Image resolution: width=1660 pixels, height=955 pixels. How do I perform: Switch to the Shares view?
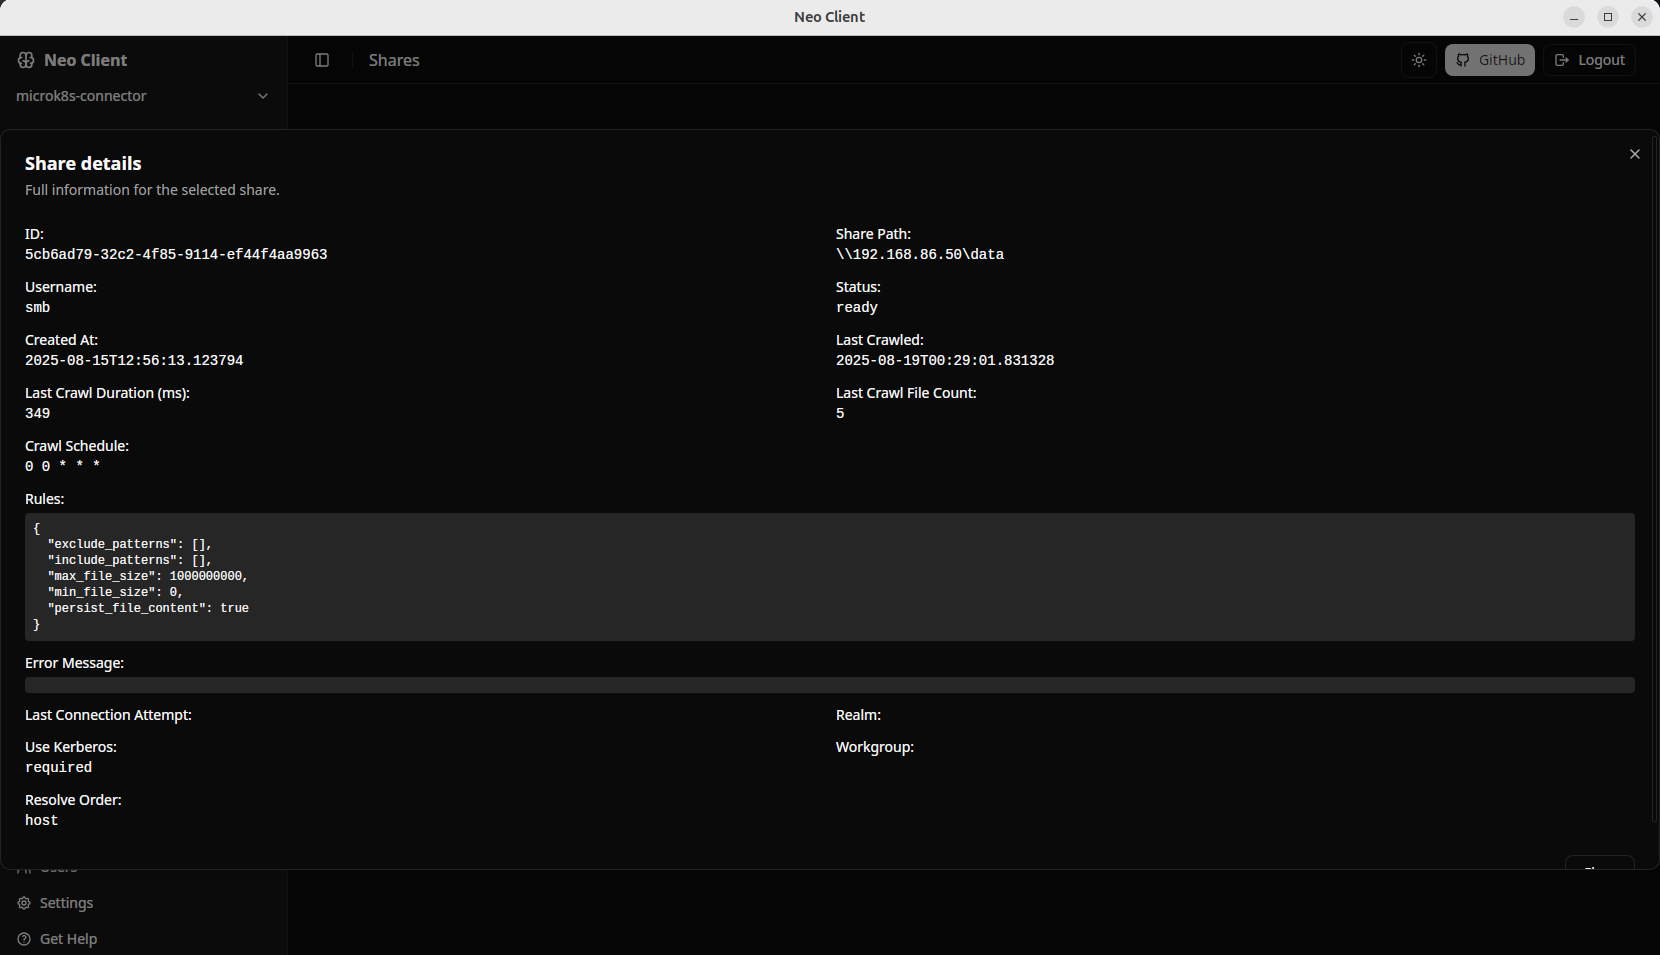coord(393,60)
